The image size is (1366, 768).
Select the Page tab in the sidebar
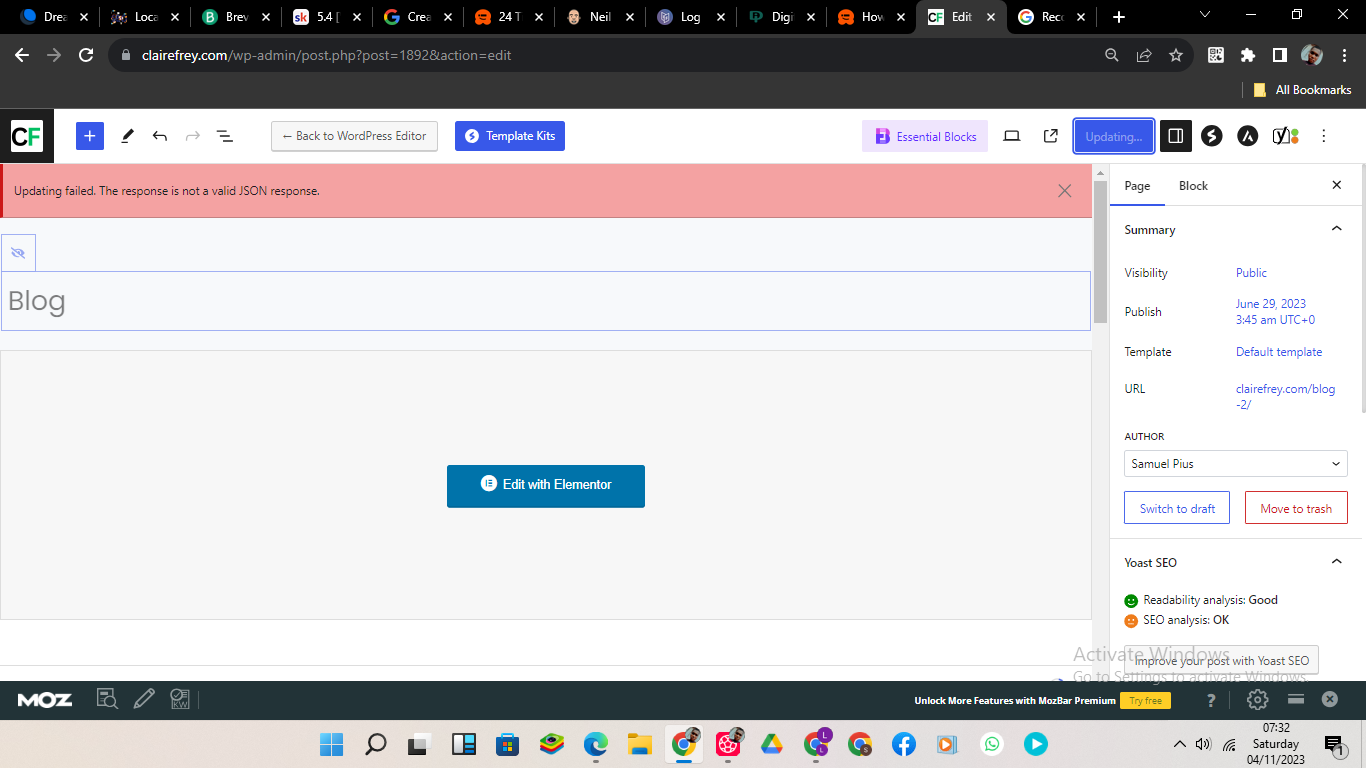coord(1137,185)
